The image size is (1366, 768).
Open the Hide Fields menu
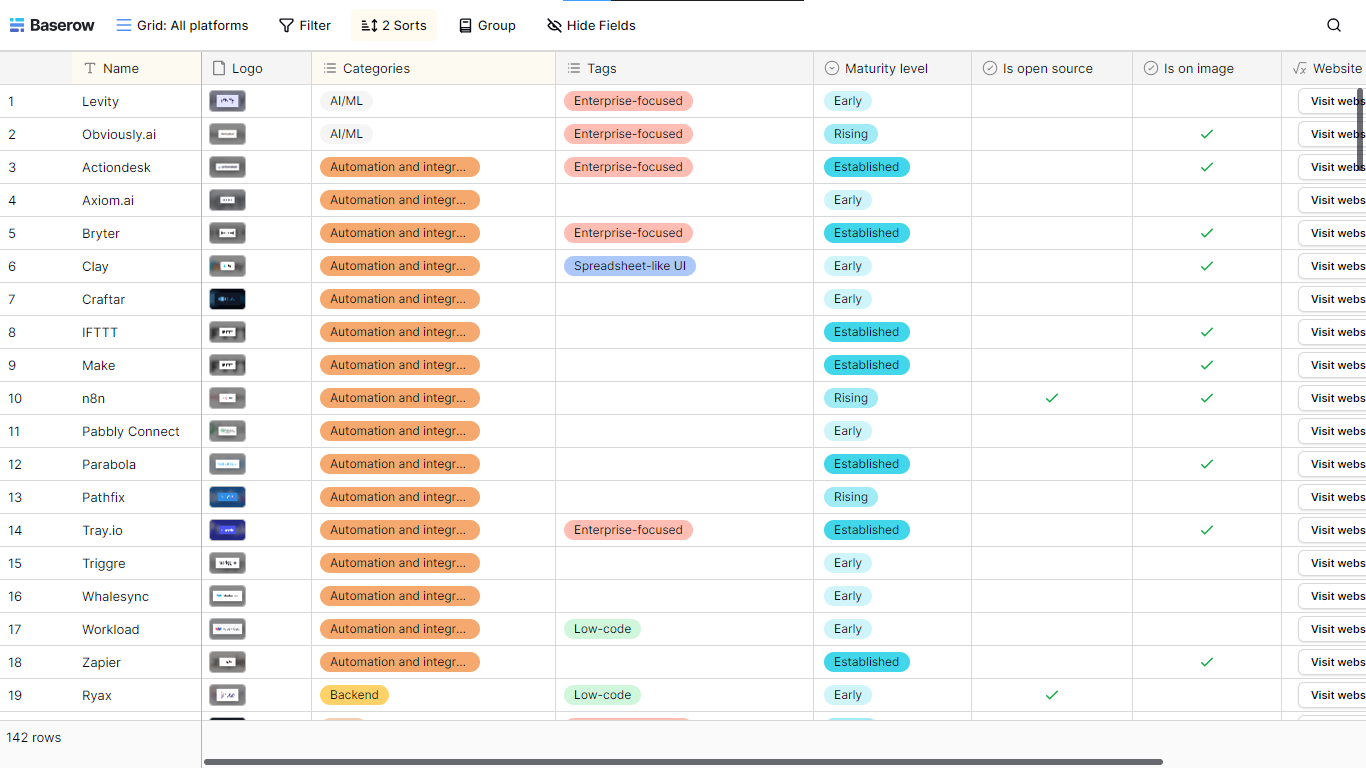591,25
